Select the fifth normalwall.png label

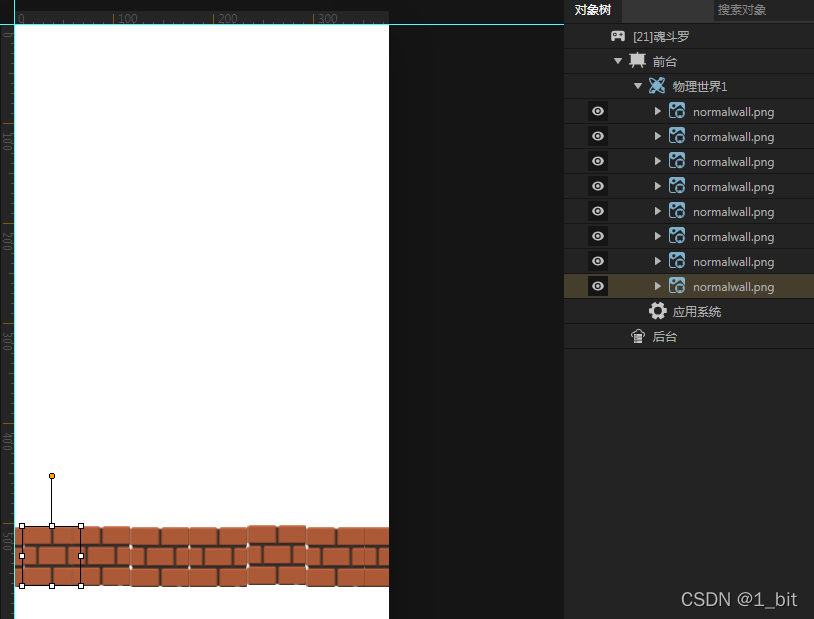pos(734,212)
